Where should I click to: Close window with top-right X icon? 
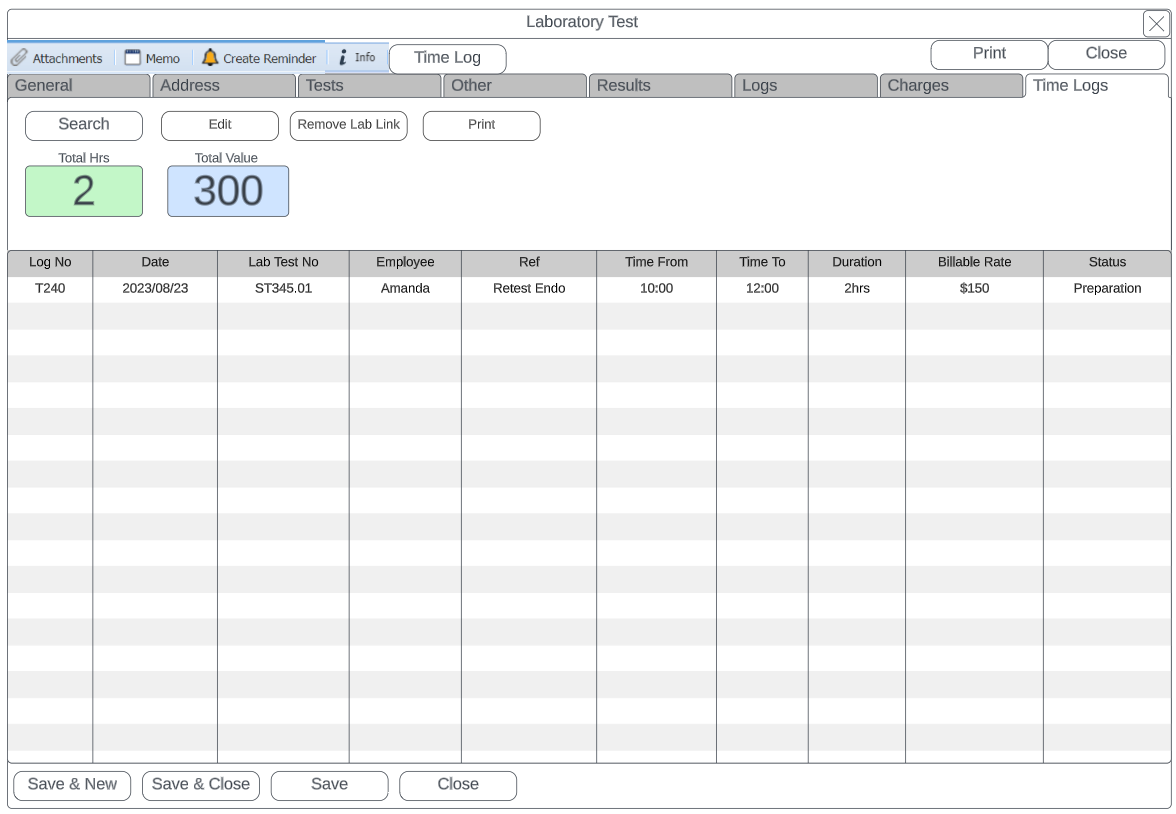point(1156,23)
